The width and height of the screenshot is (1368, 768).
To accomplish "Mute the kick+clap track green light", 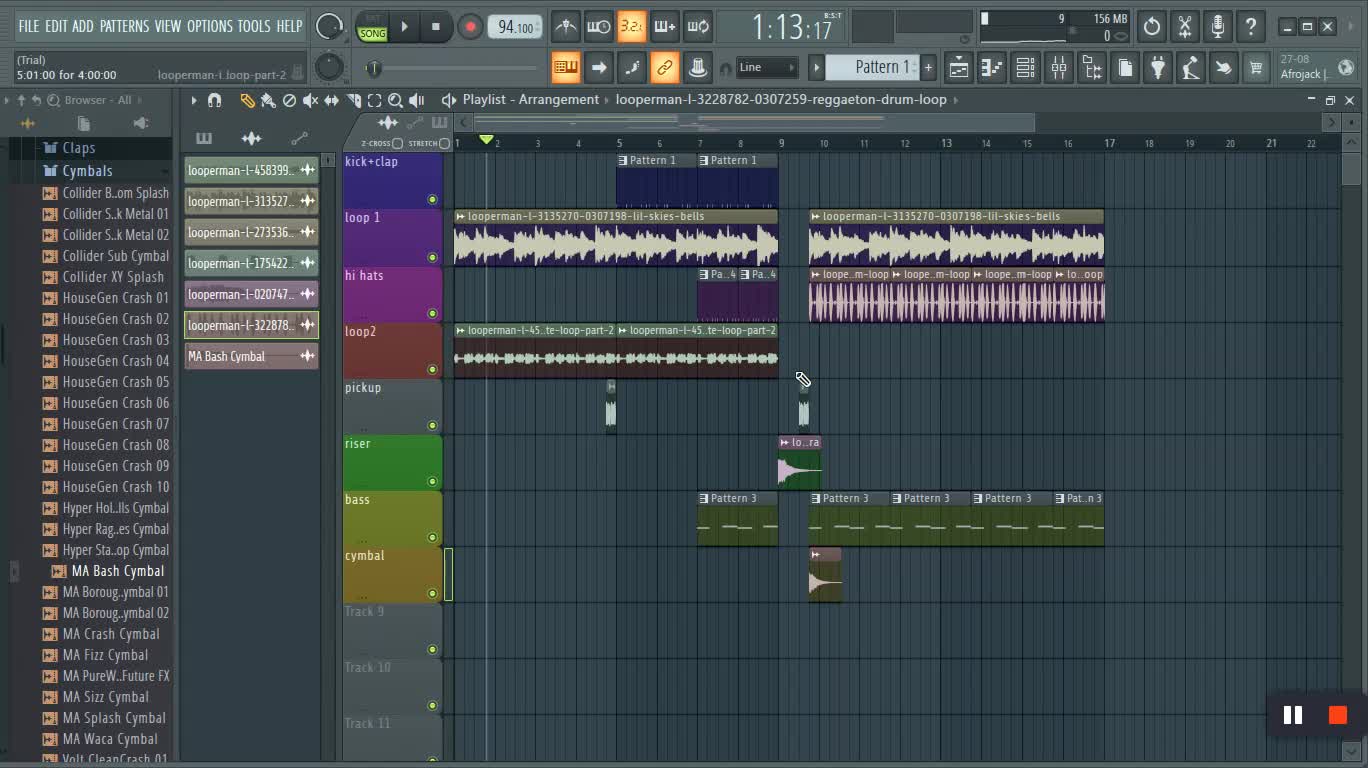I will pos(432,200).
